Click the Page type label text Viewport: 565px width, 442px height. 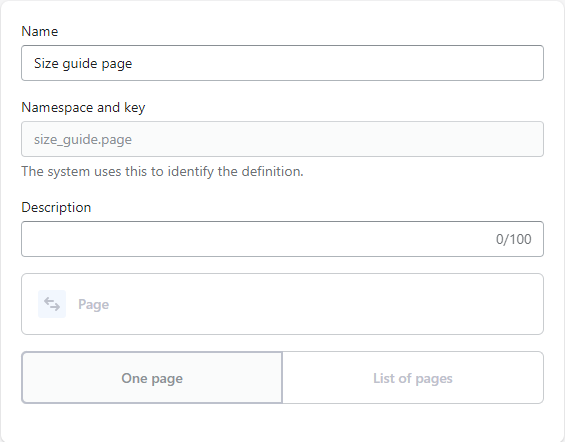click(93, 304)
